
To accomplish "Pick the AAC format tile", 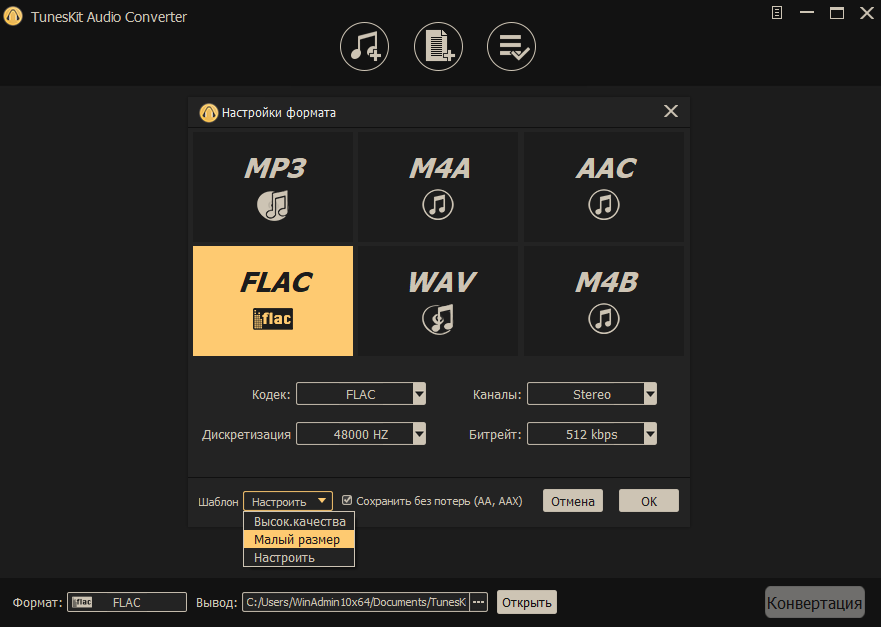I will tap(604, 187).
